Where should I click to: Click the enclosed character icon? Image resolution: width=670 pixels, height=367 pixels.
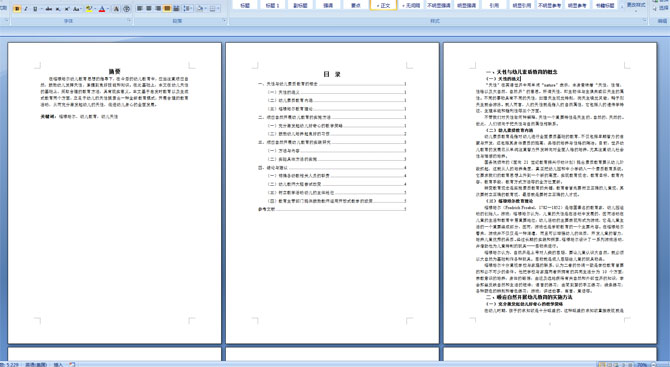click(x=126, y=9)
